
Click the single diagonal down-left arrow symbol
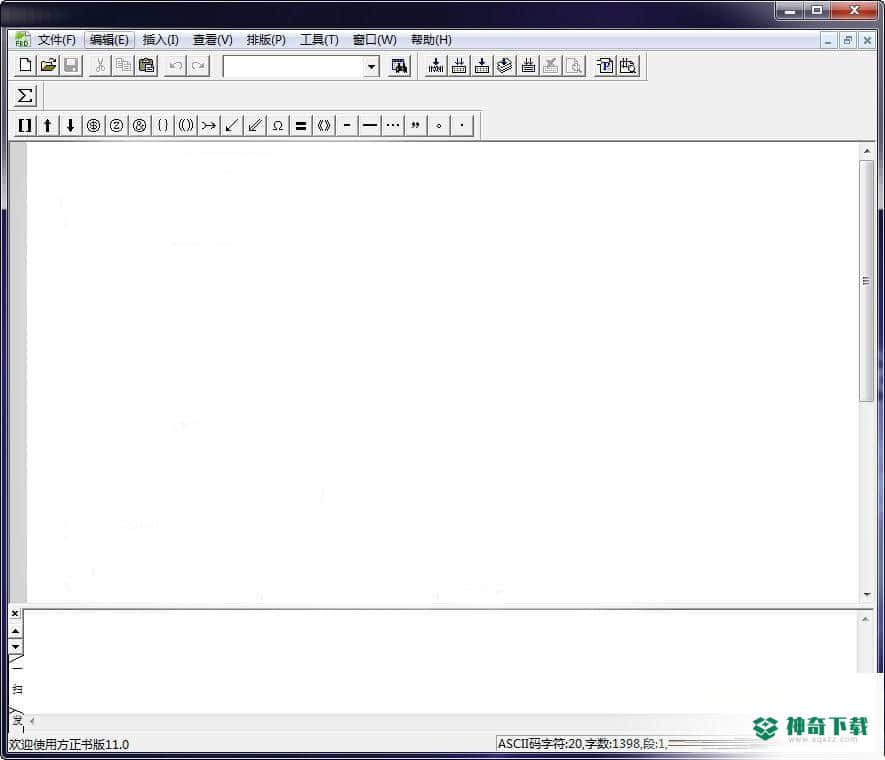(232, 125)
